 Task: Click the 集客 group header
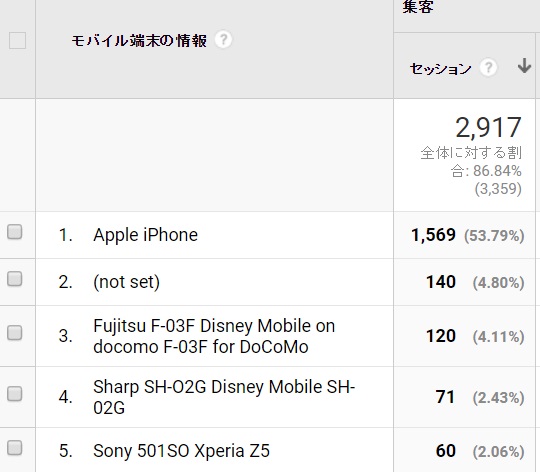coord(418,7)
